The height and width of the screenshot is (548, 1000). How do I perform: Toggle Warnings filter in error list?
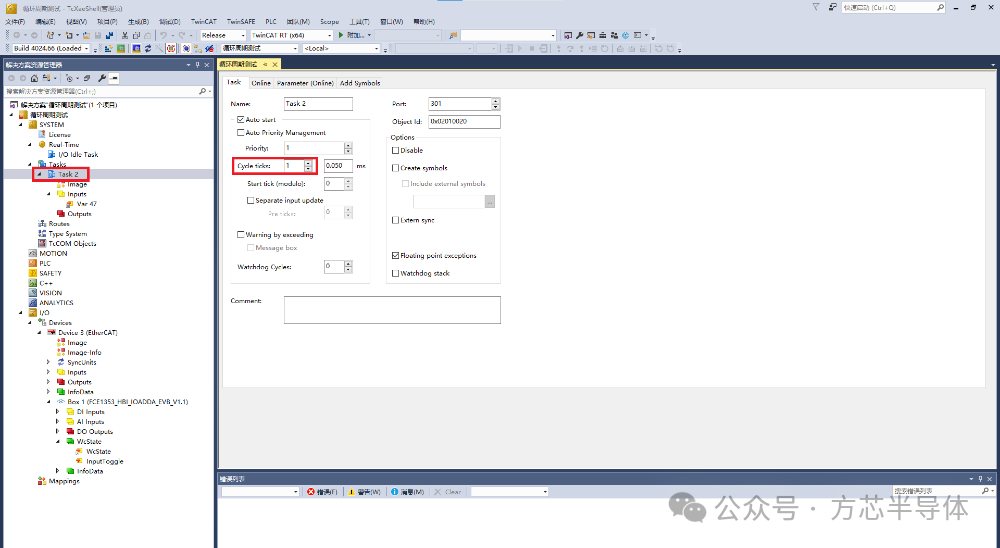coord(364,492)
